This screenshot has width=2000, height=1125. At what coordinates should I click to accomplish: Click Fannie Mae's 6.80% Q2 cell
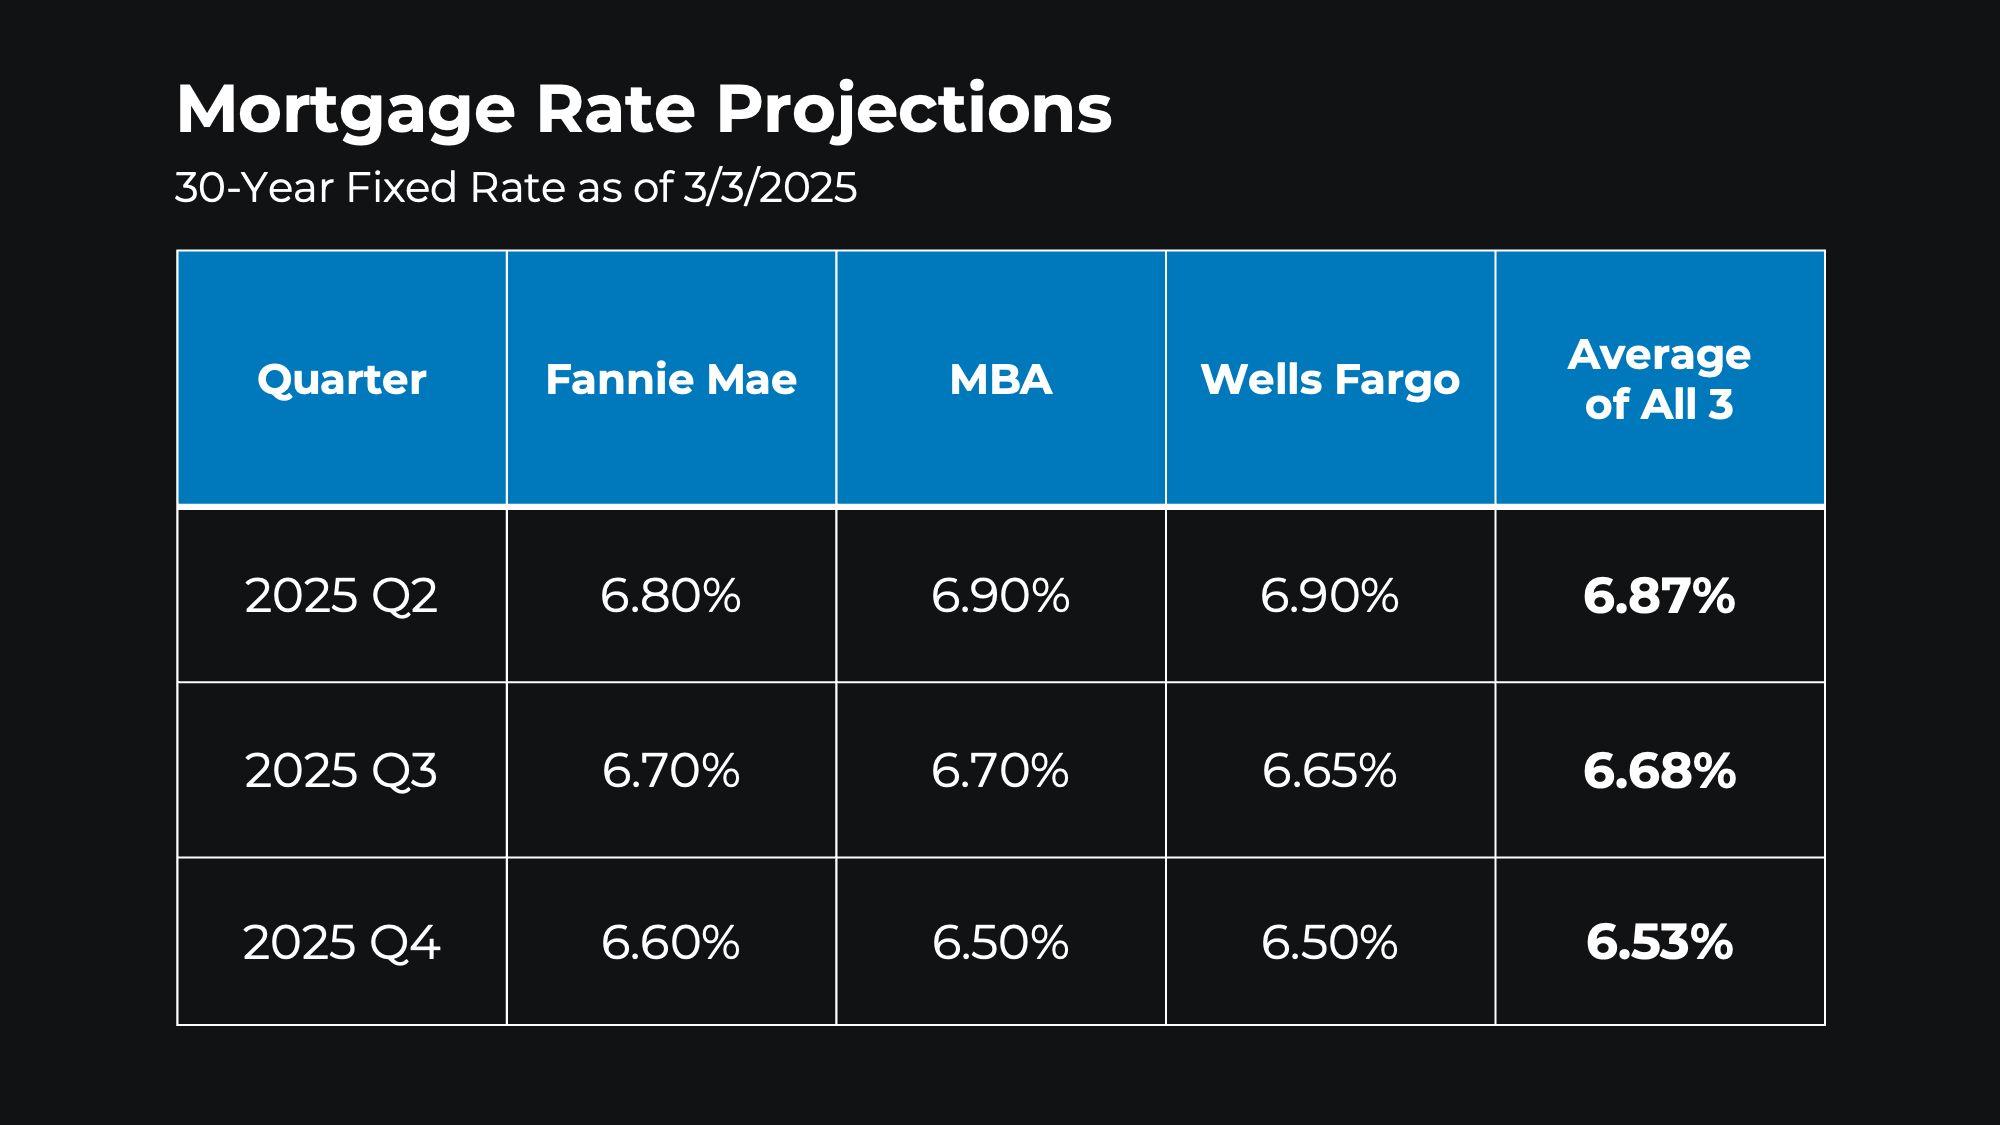click(x=671, y=596)
